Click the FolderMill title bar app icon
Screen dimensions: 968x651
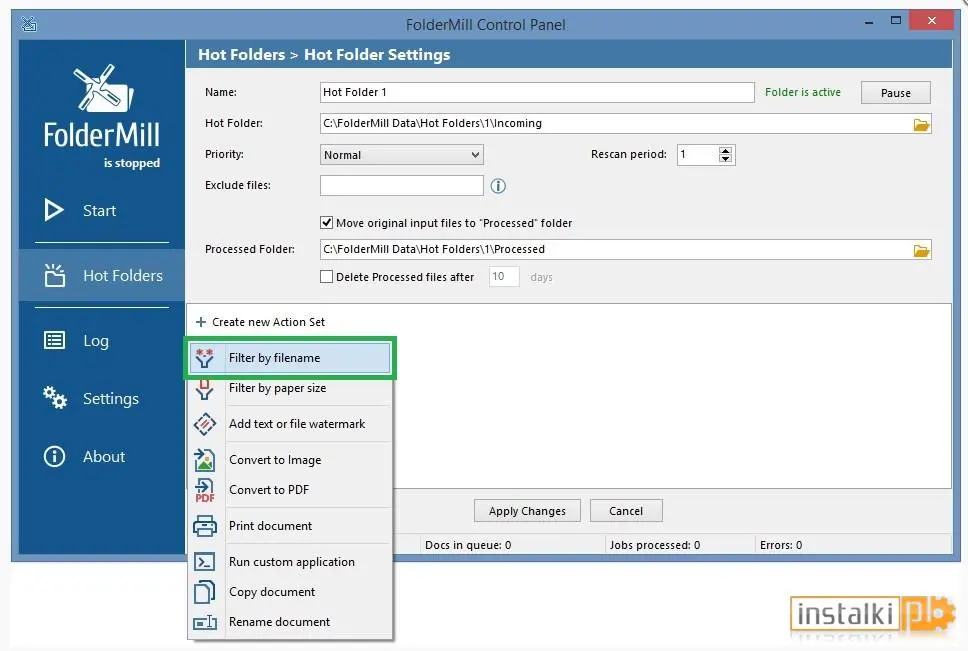point(29,24)
